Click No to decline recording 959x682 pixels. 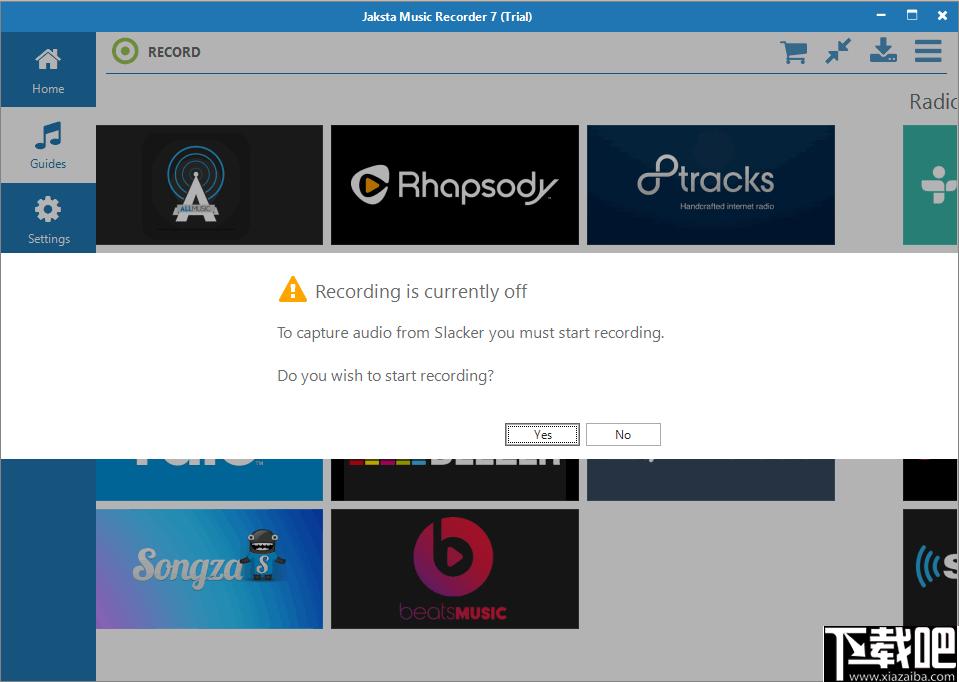tap(623, 434)
